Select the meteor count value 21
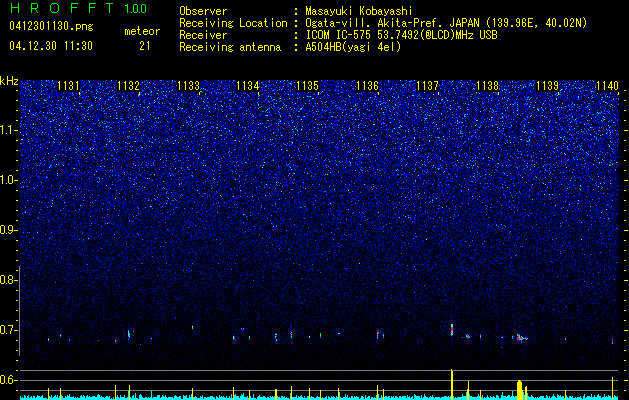Viewport: 629px width, 400px height. (x=145, y=46)
